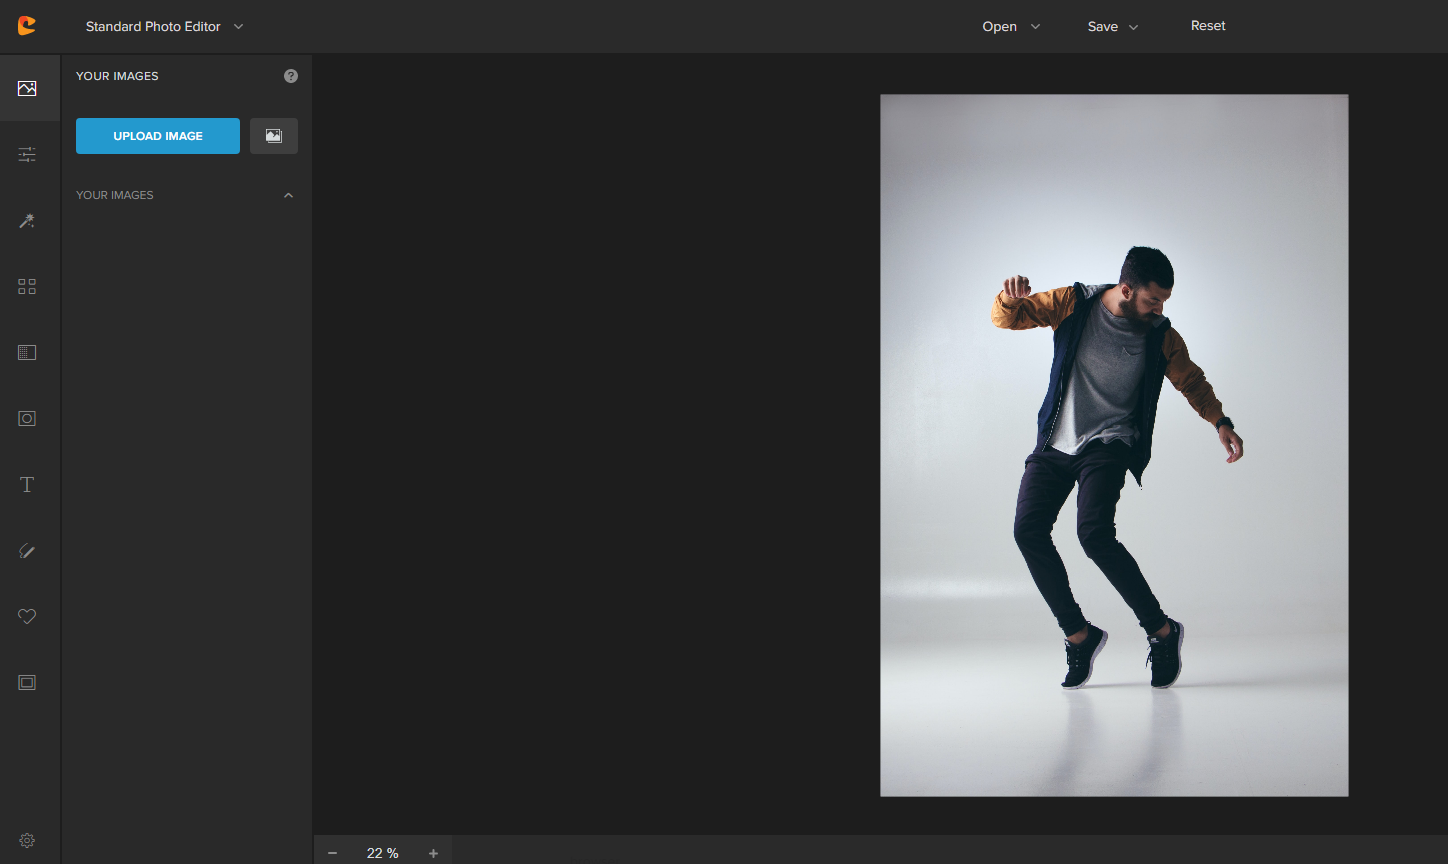The height and width of the screenshot is (864, 1448).
Task: Zoom in with the plus button
Action: tap(433, 853)
